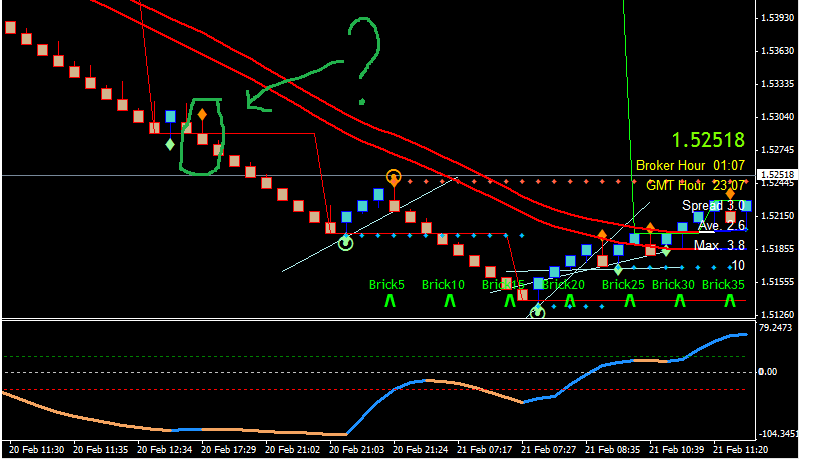Select the Brick20 label

pos(563,285)
